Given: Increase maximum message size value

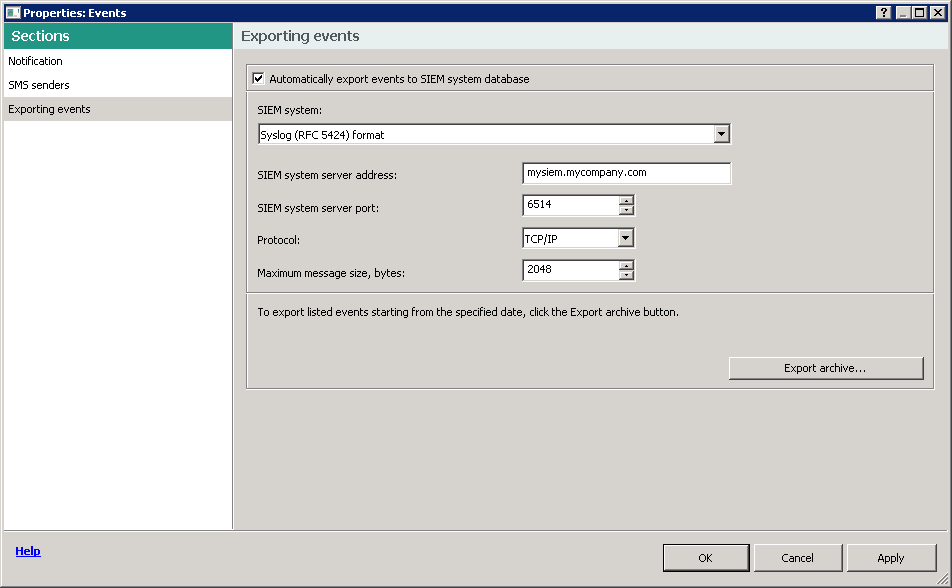Looking at the screenshot, I should pyautogui.click(x=627, y=265).
